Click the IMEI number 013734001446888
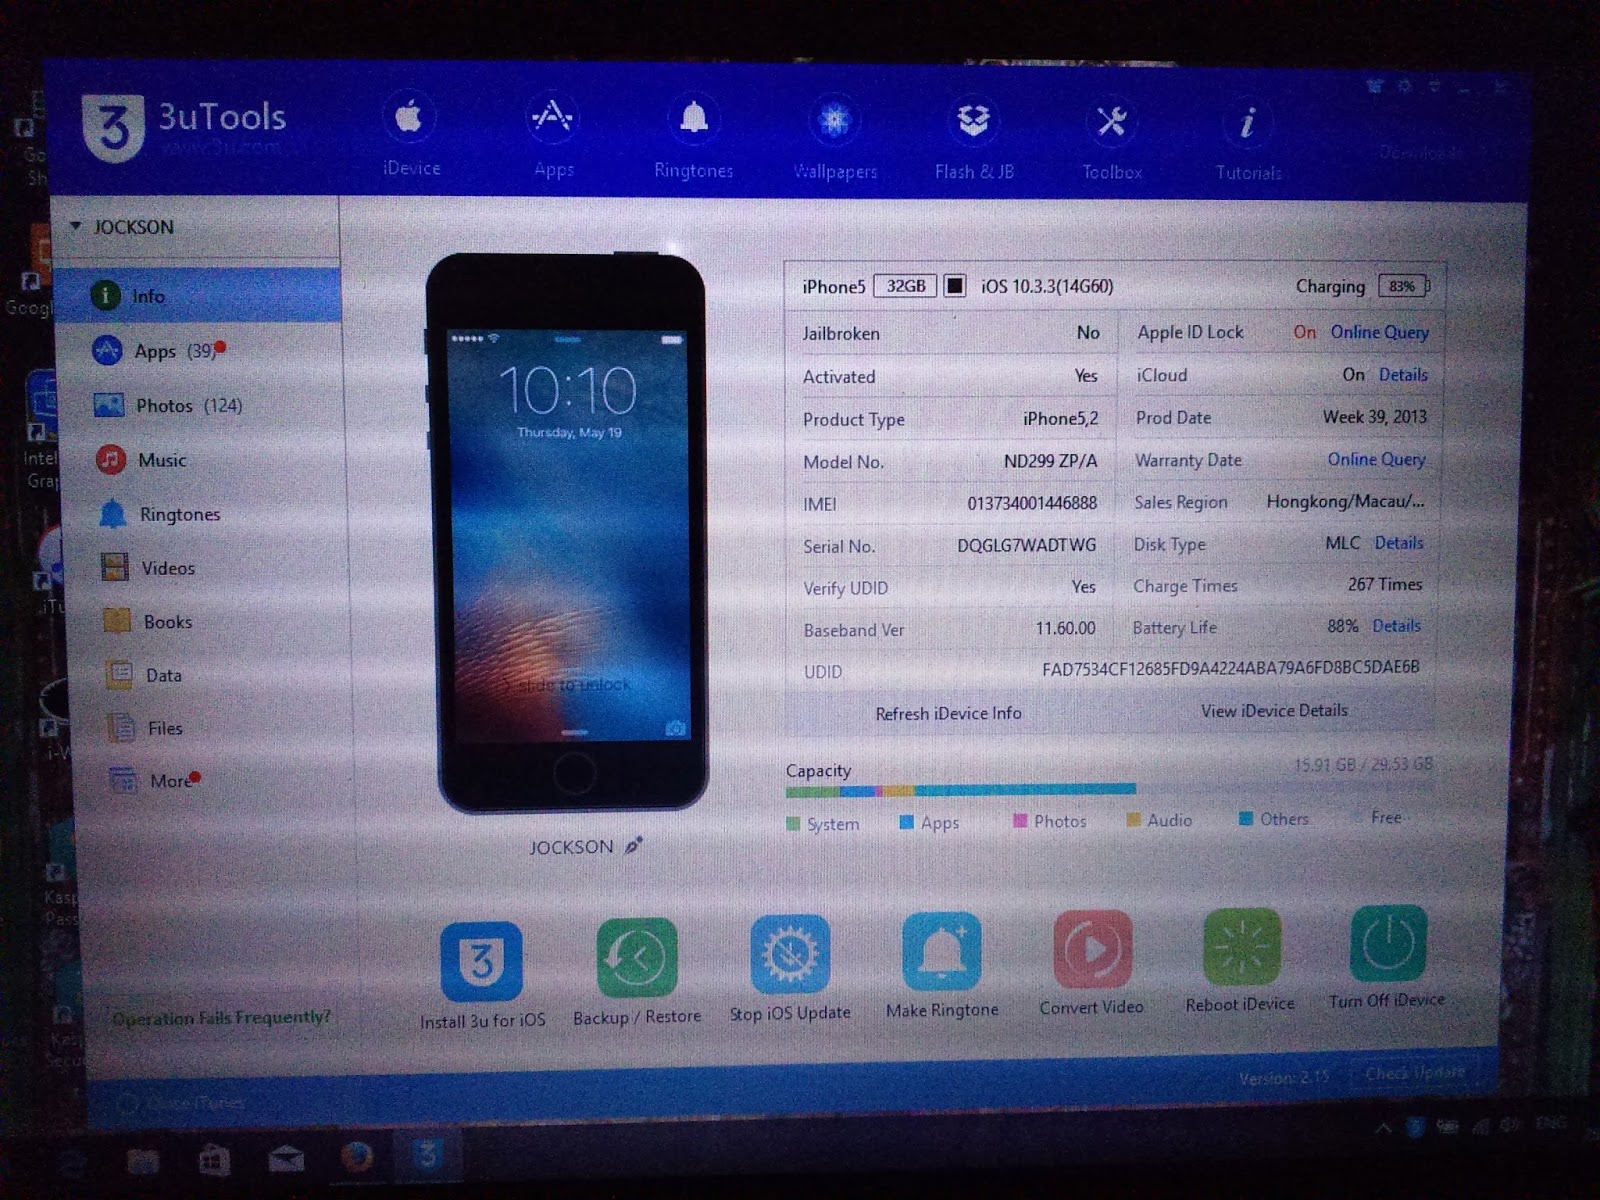This screenshot has height=1200, width=1600. (x=1031, y=503)
